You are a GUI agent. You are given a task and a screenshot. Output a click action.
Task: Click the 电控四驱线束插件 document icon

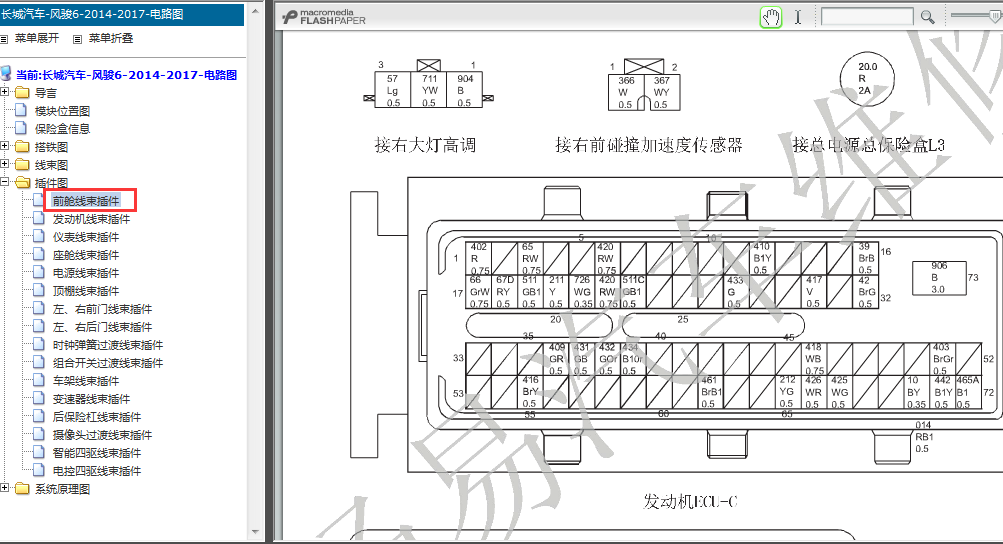pos(38,470)
